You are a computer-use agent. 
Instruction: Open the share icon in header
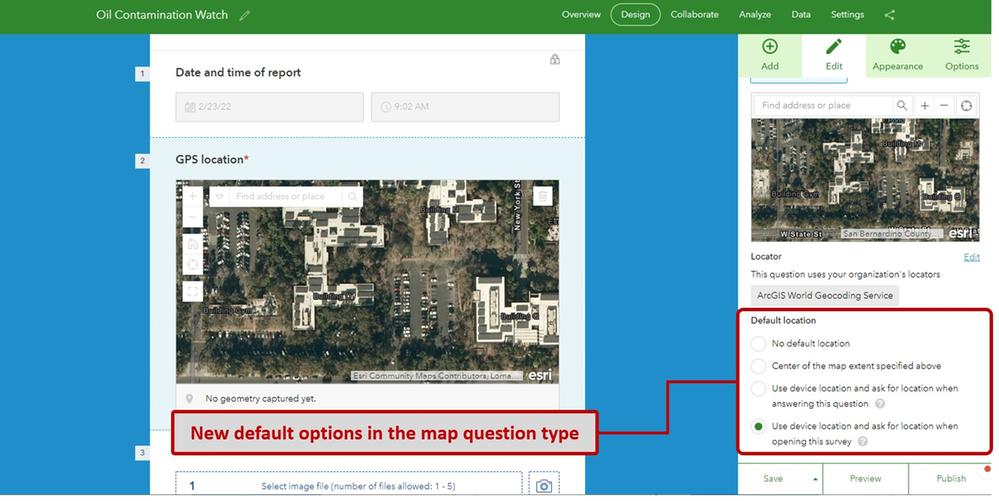pos(889,15)
